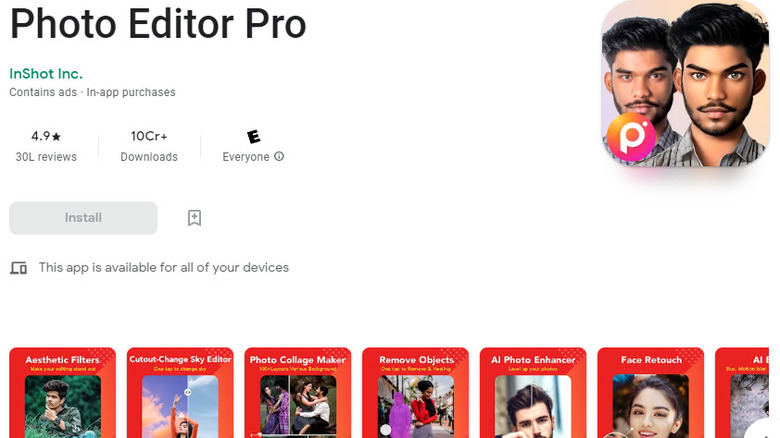Open the InShot Inc. developer link
Viewport: 780px width, 438px height.
point(46,74)
